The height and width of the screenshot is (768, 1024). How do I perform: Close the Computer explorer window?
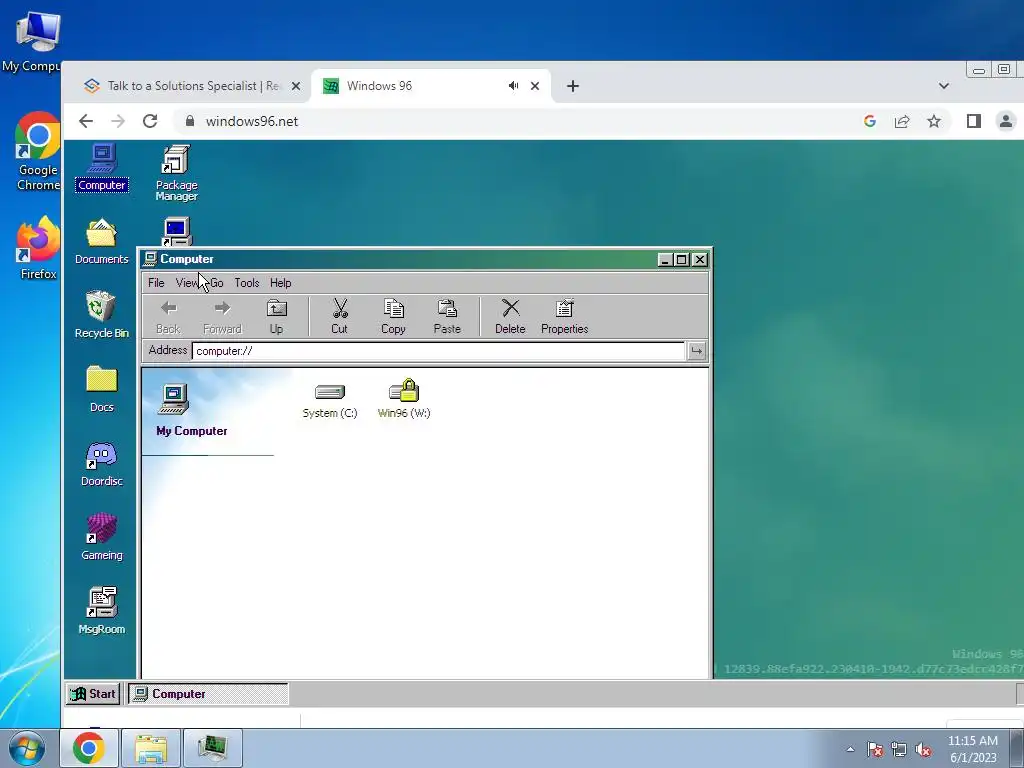[x=699, y=259]
